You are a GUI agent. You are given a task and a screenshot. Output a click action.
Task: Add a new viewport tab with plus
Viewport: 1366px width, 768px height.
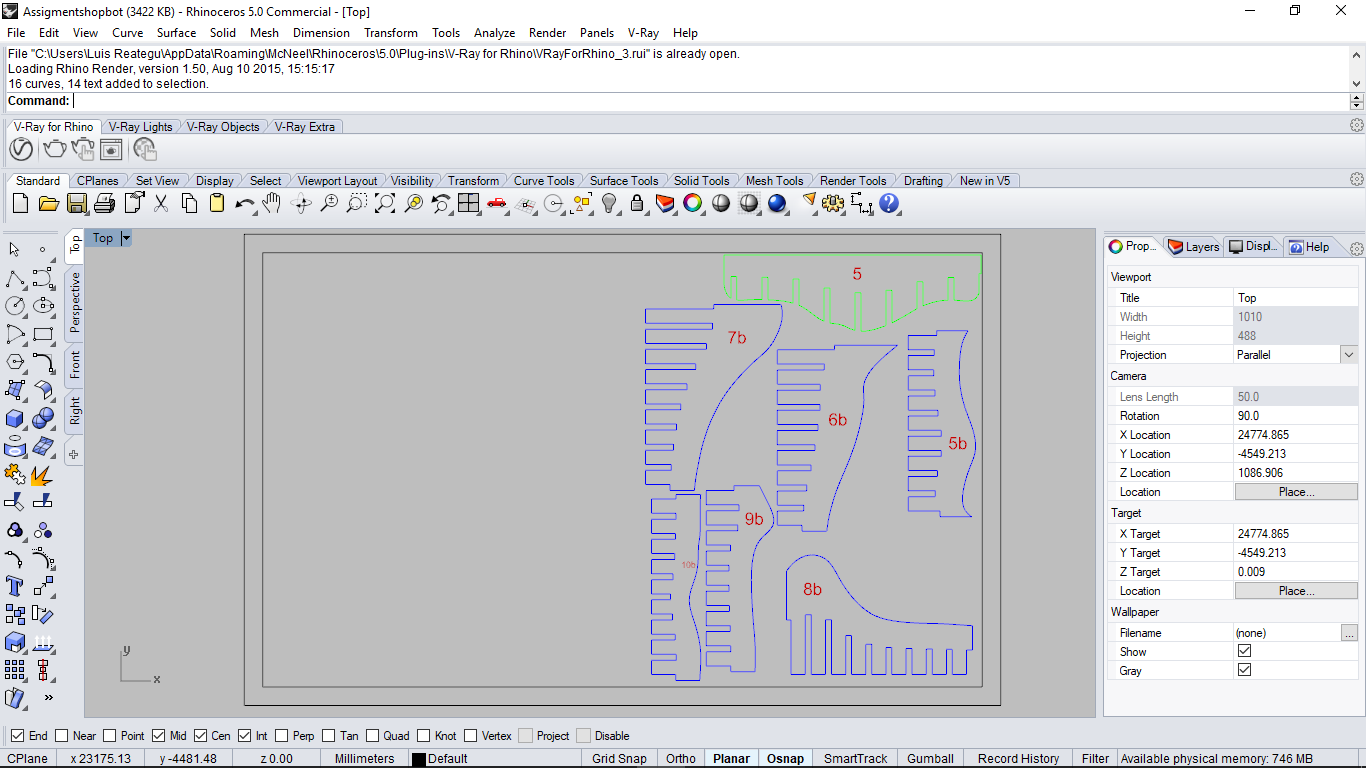coord(74,454)
